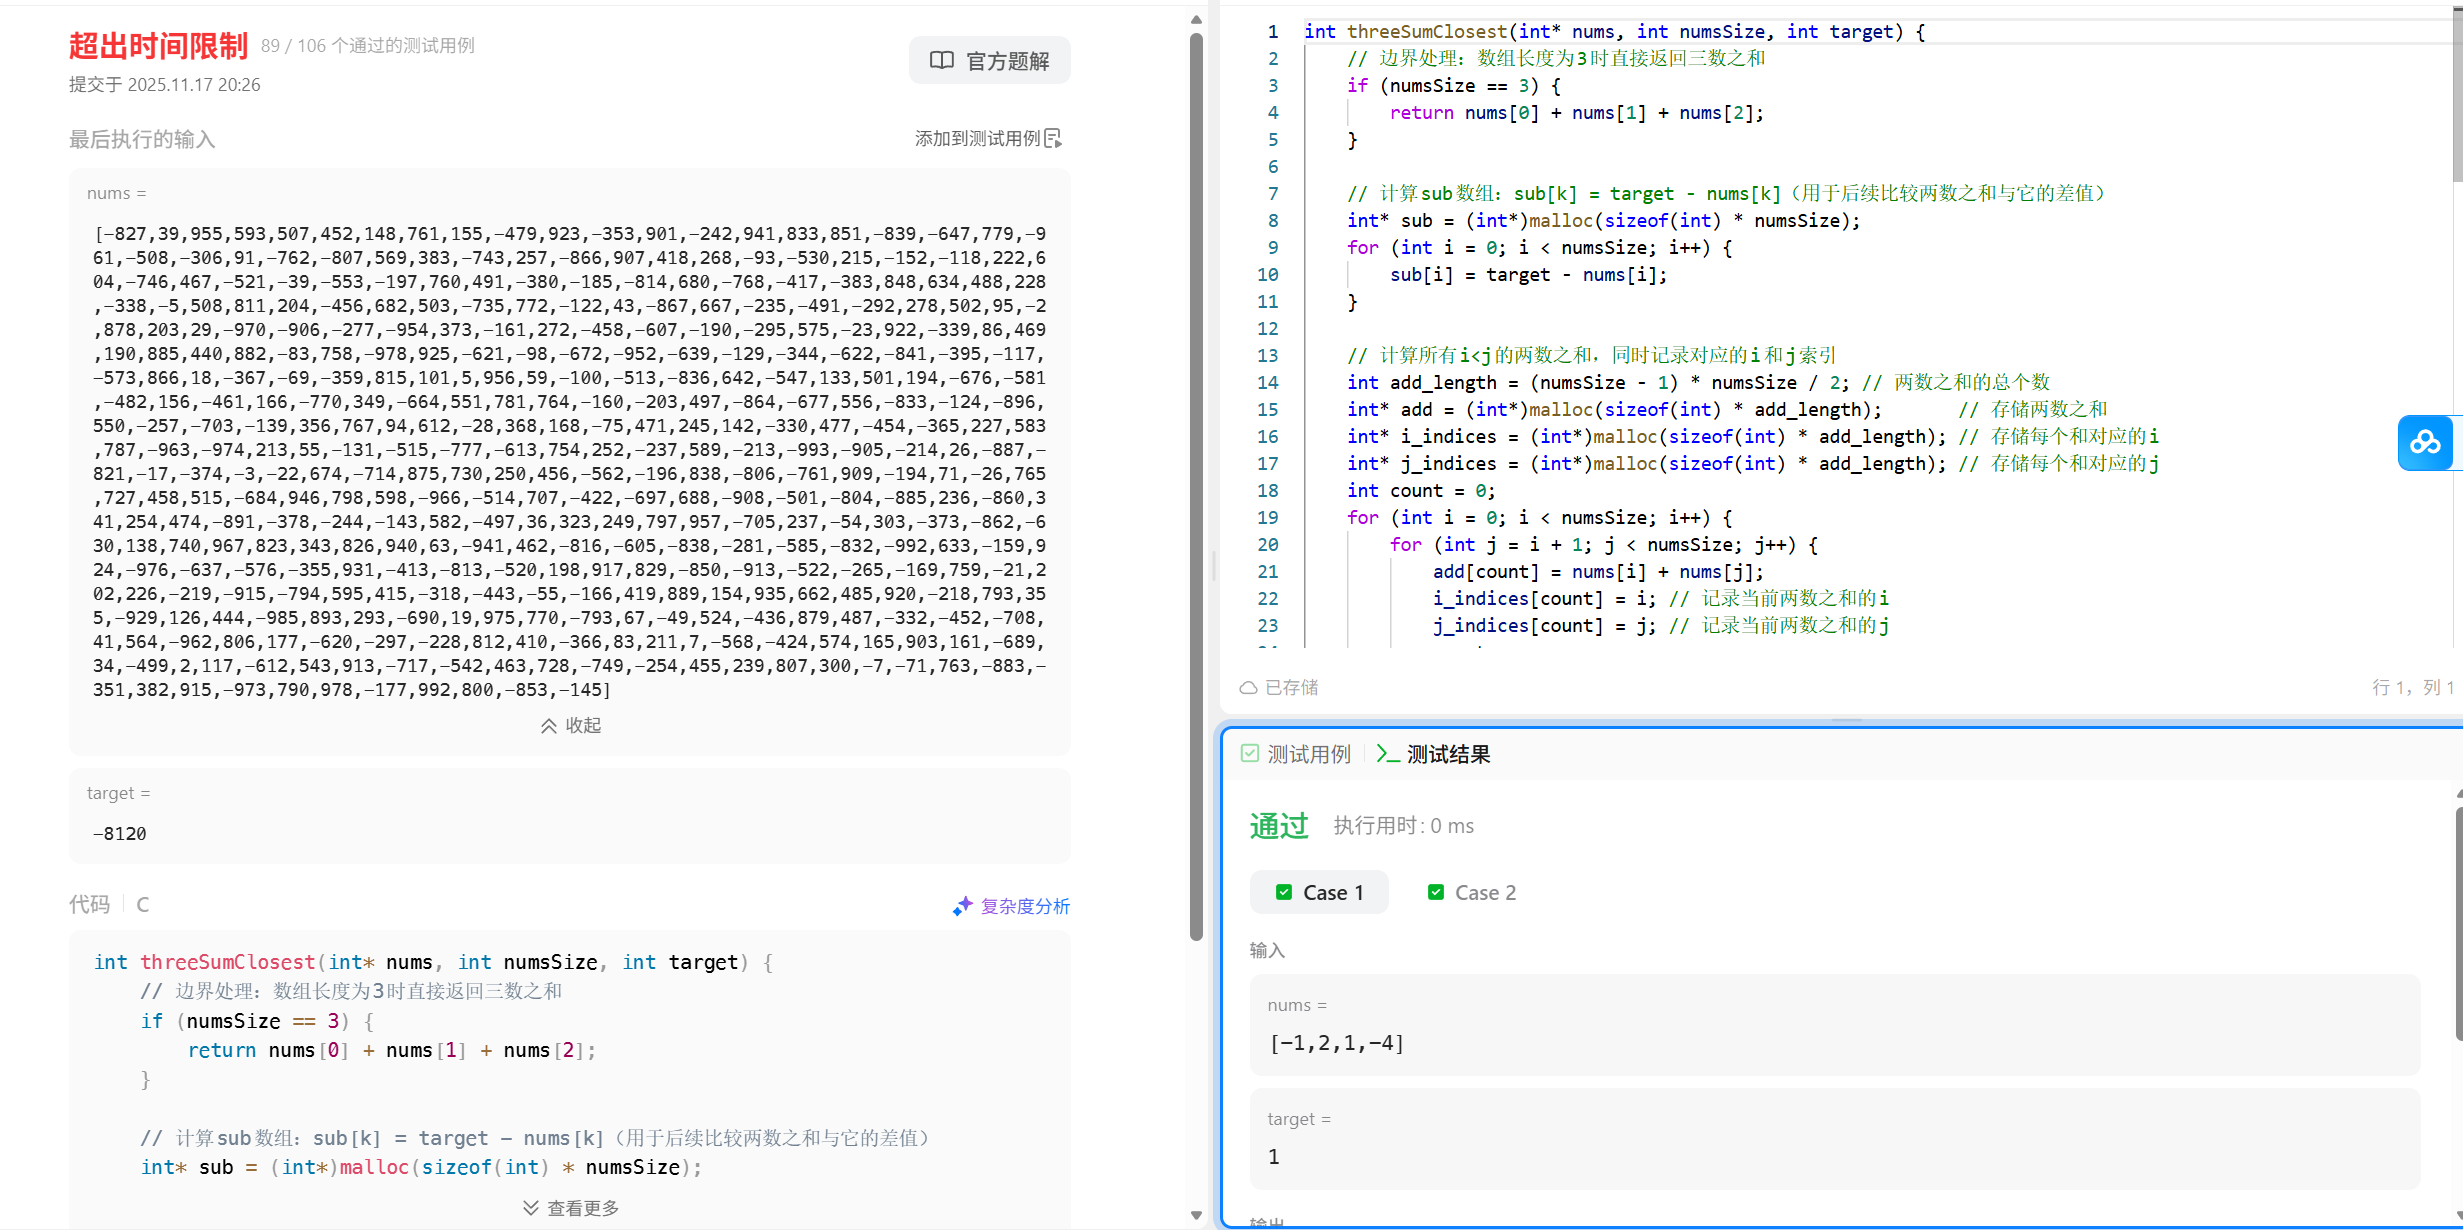
Task: Switch to the 测试结果 tab
Action: pyautogui.click(x=1447, y=754)
